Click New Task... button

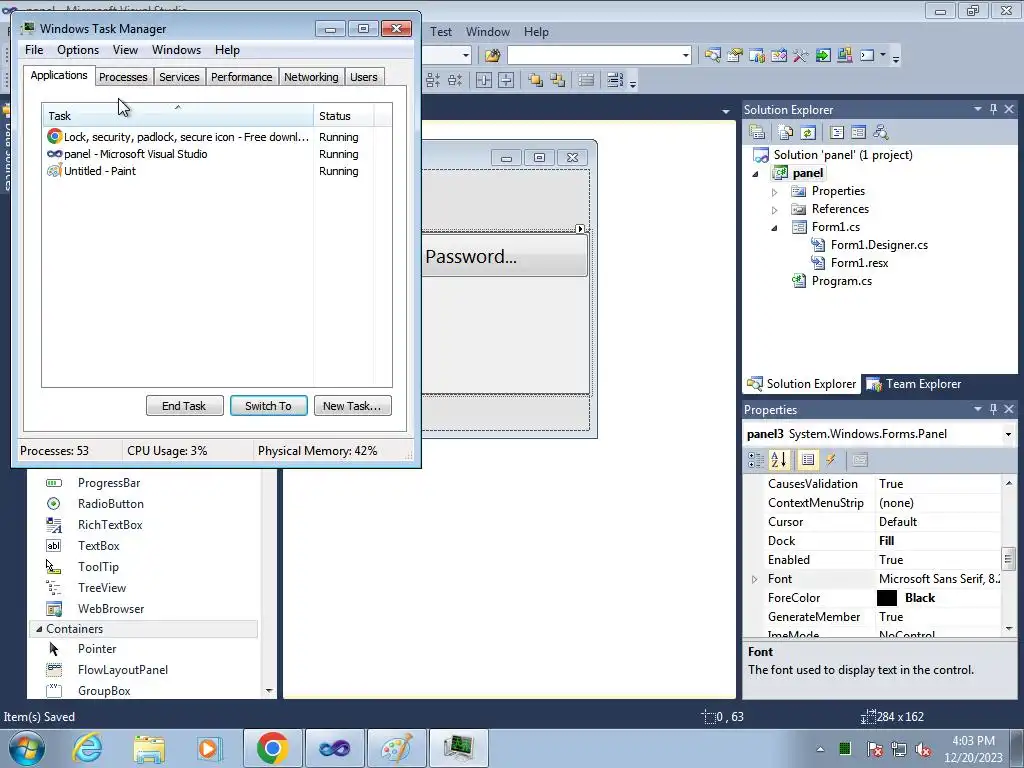click(x=352, y=406)
